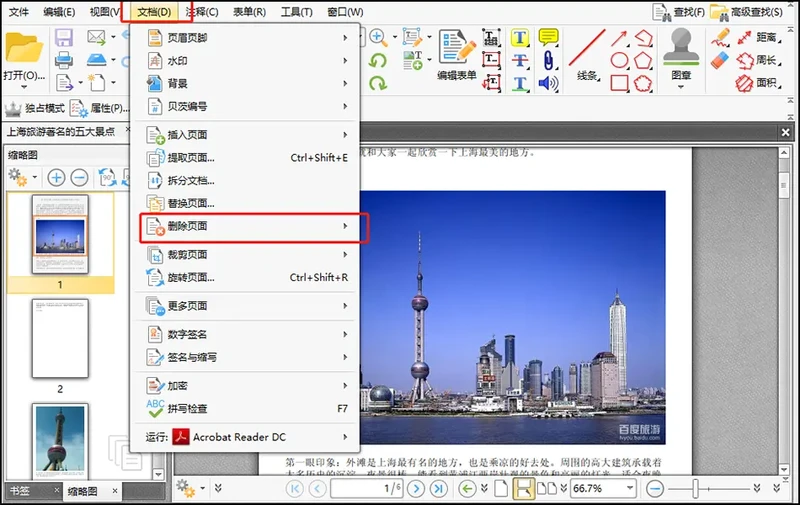This screenshot has width=800, height=505.
Task: Click zoom out minus button in status bar
Action: pyautogui.click(x=655, y=489)
